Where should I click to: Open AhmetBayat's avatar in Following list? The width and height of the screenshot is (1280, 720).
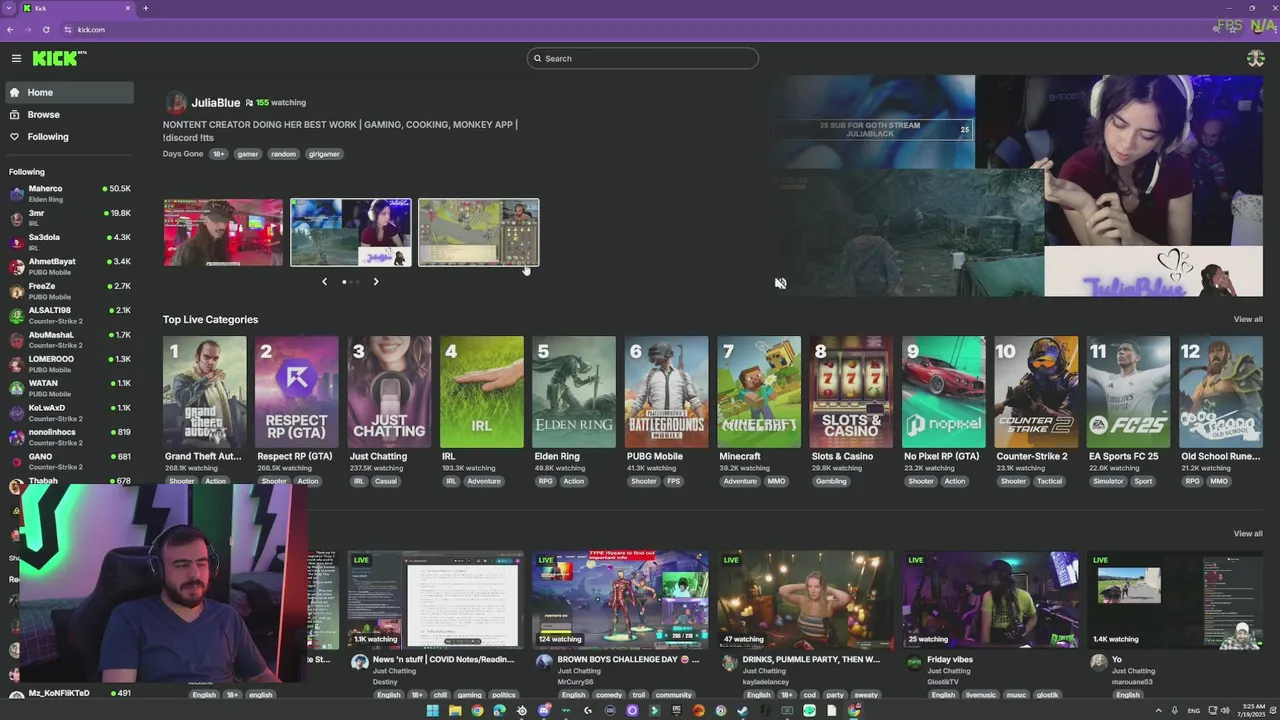pyautogui.click(x=17, y=266)
